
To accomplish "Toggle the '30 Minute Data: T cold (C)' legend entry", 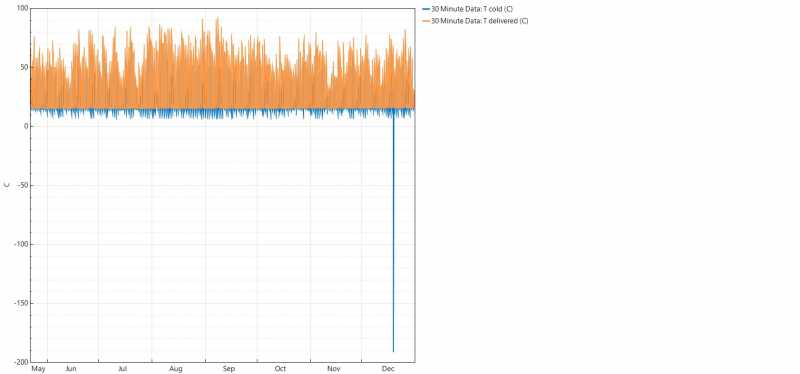I will [467, 9].
